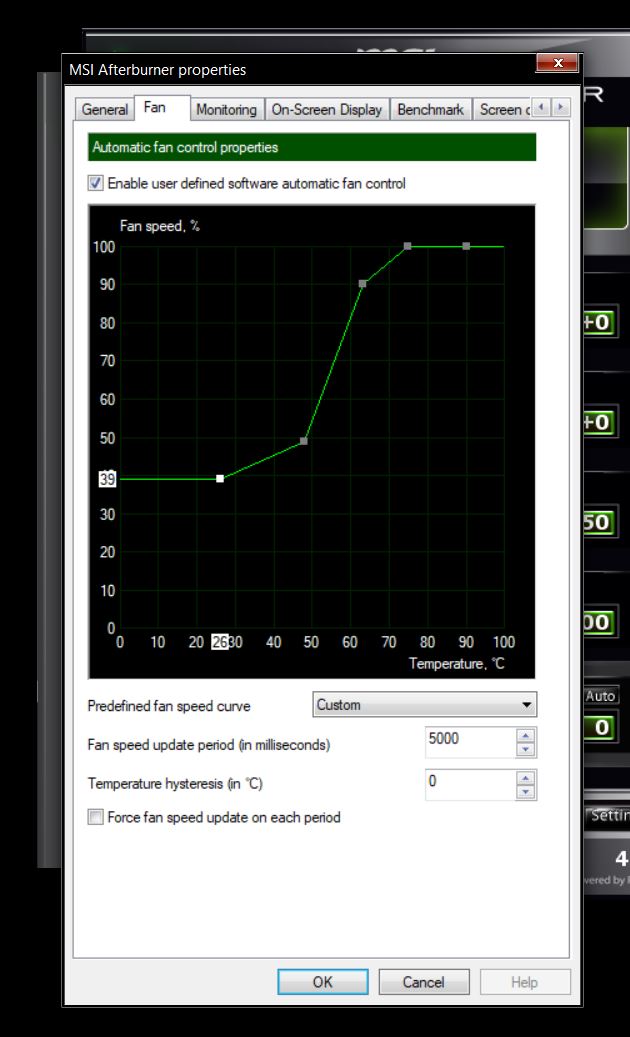The height and width of the screenshot is (1037, 630).
Task: Click the Help button
Action: 525,982
